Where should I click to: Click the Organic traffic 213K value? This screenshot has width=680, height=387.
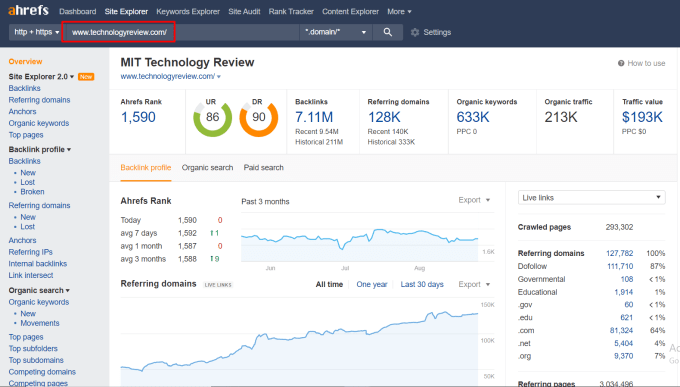click(x=561, y=117)
